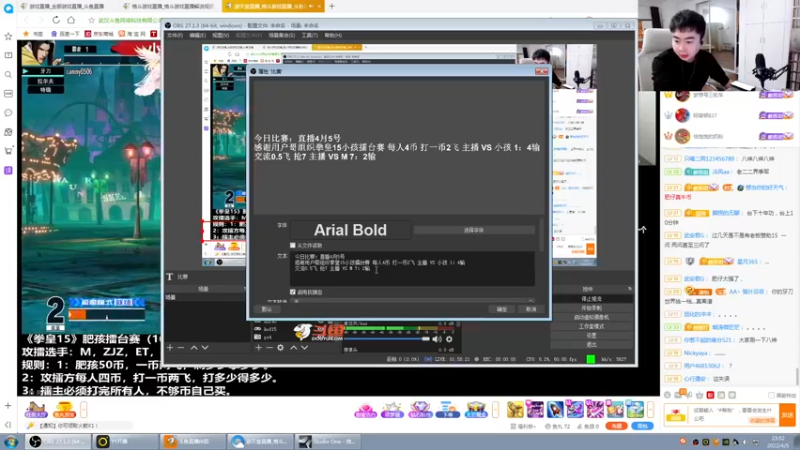Expand arrow left of gold key gift
This screenshot has height=450, width=800.
tap(495, 409)
